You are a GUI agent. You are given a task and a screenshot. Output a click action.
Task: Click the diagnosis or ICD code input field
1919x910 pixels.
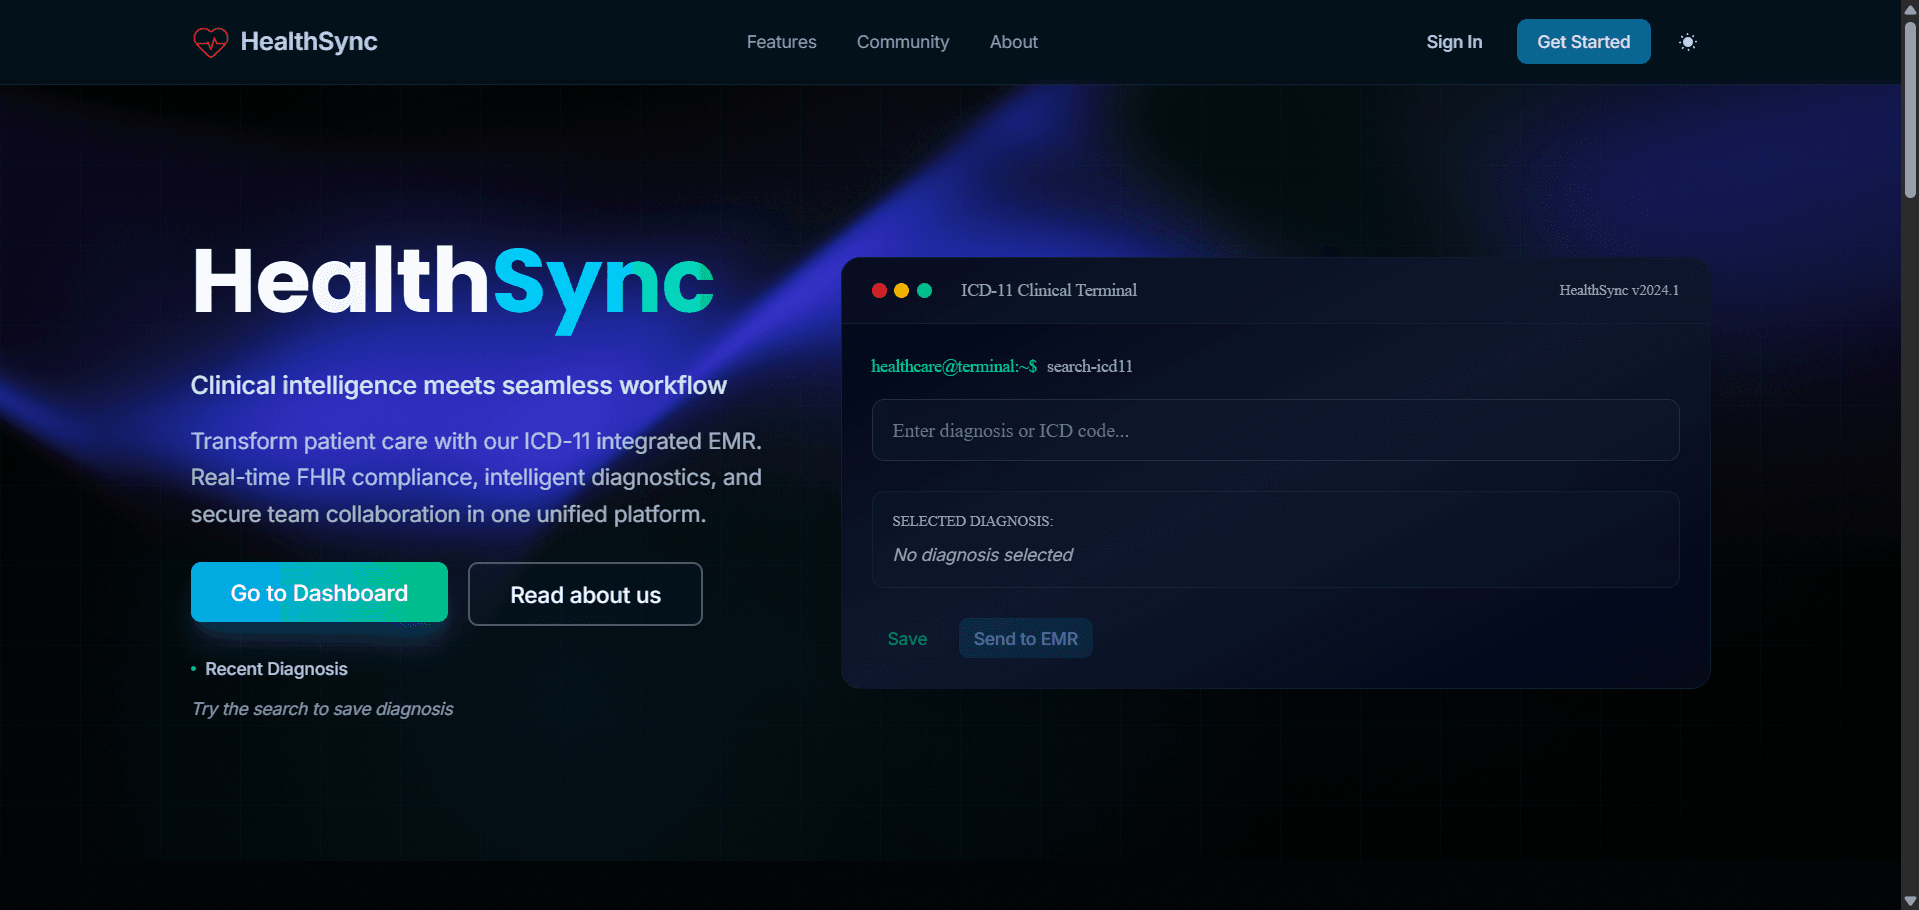[1275, 430]
